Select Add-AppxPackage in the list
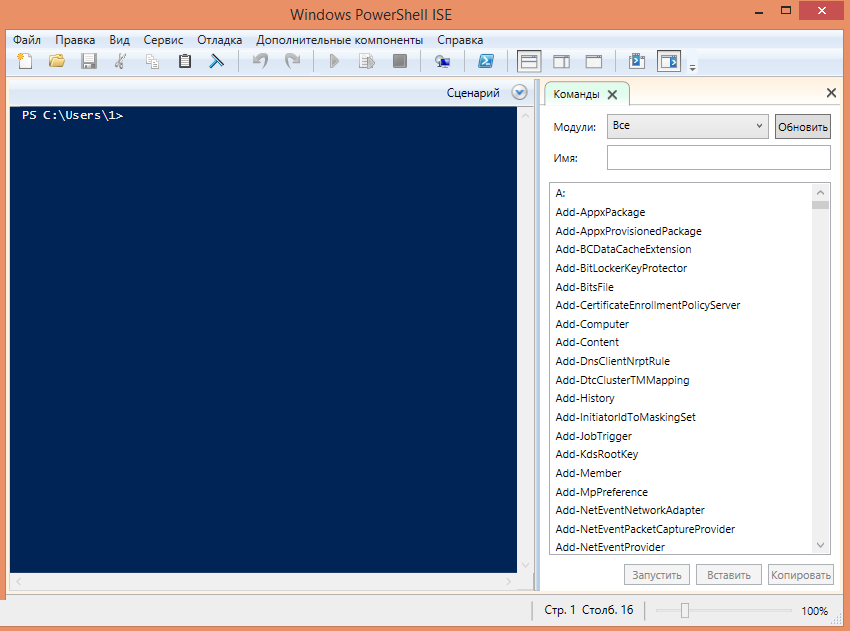 click(x=600, y=212)
